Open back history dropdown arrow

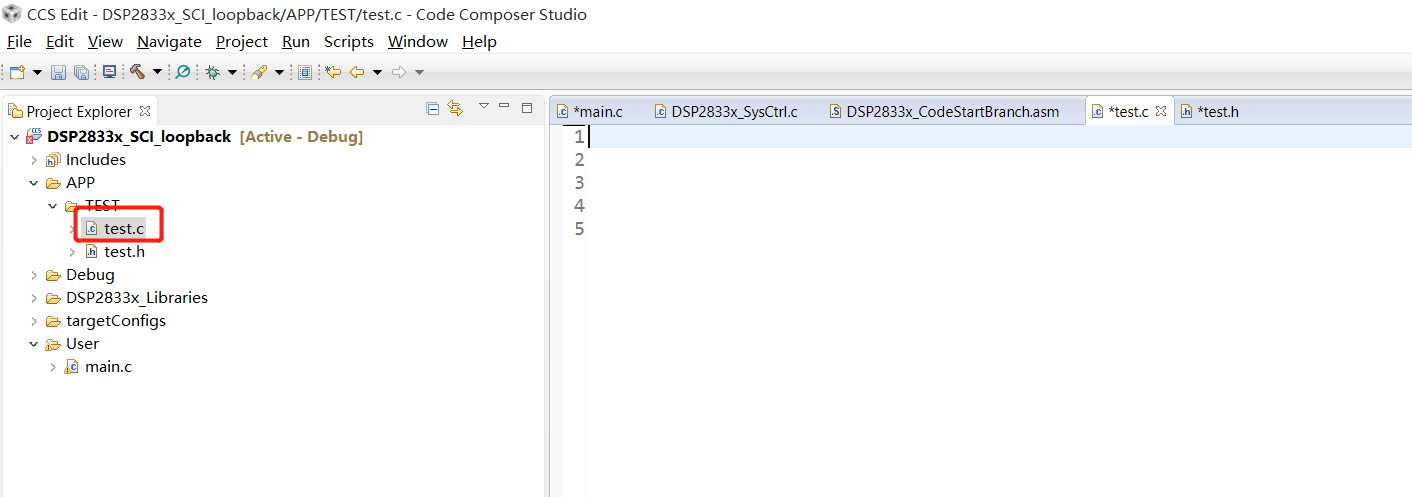[377, 72]
